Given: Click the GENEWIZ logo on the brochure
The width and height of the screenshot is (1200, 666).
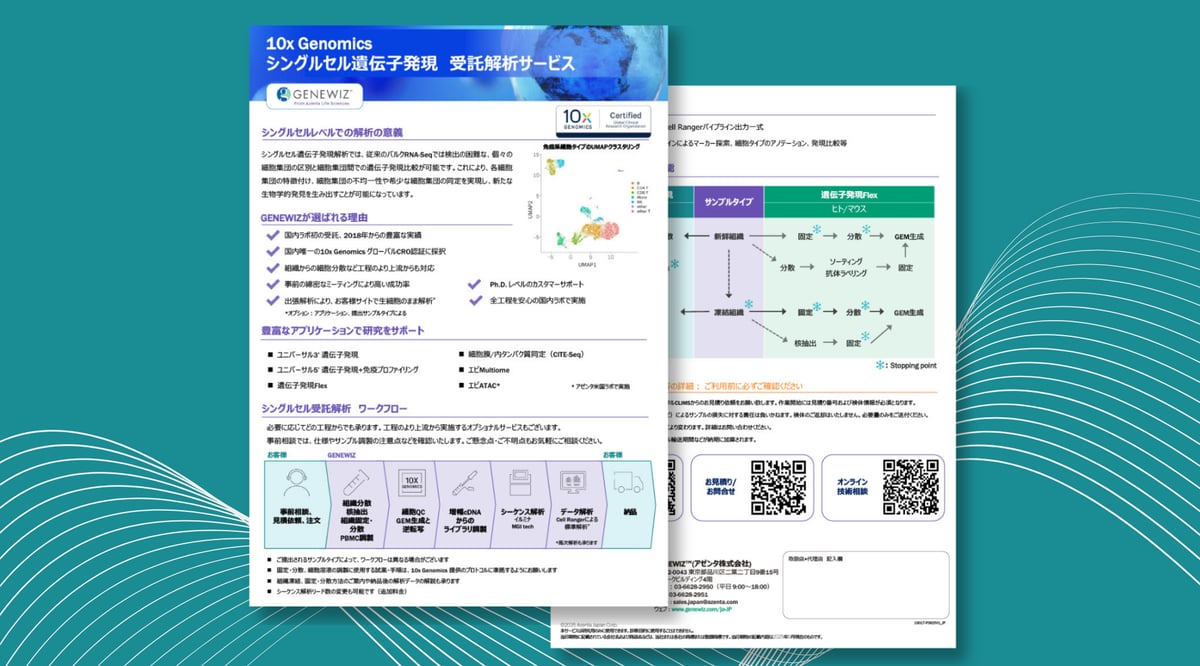Looking at the screenshot, I should pyautogui.click(x=313, y=95).
